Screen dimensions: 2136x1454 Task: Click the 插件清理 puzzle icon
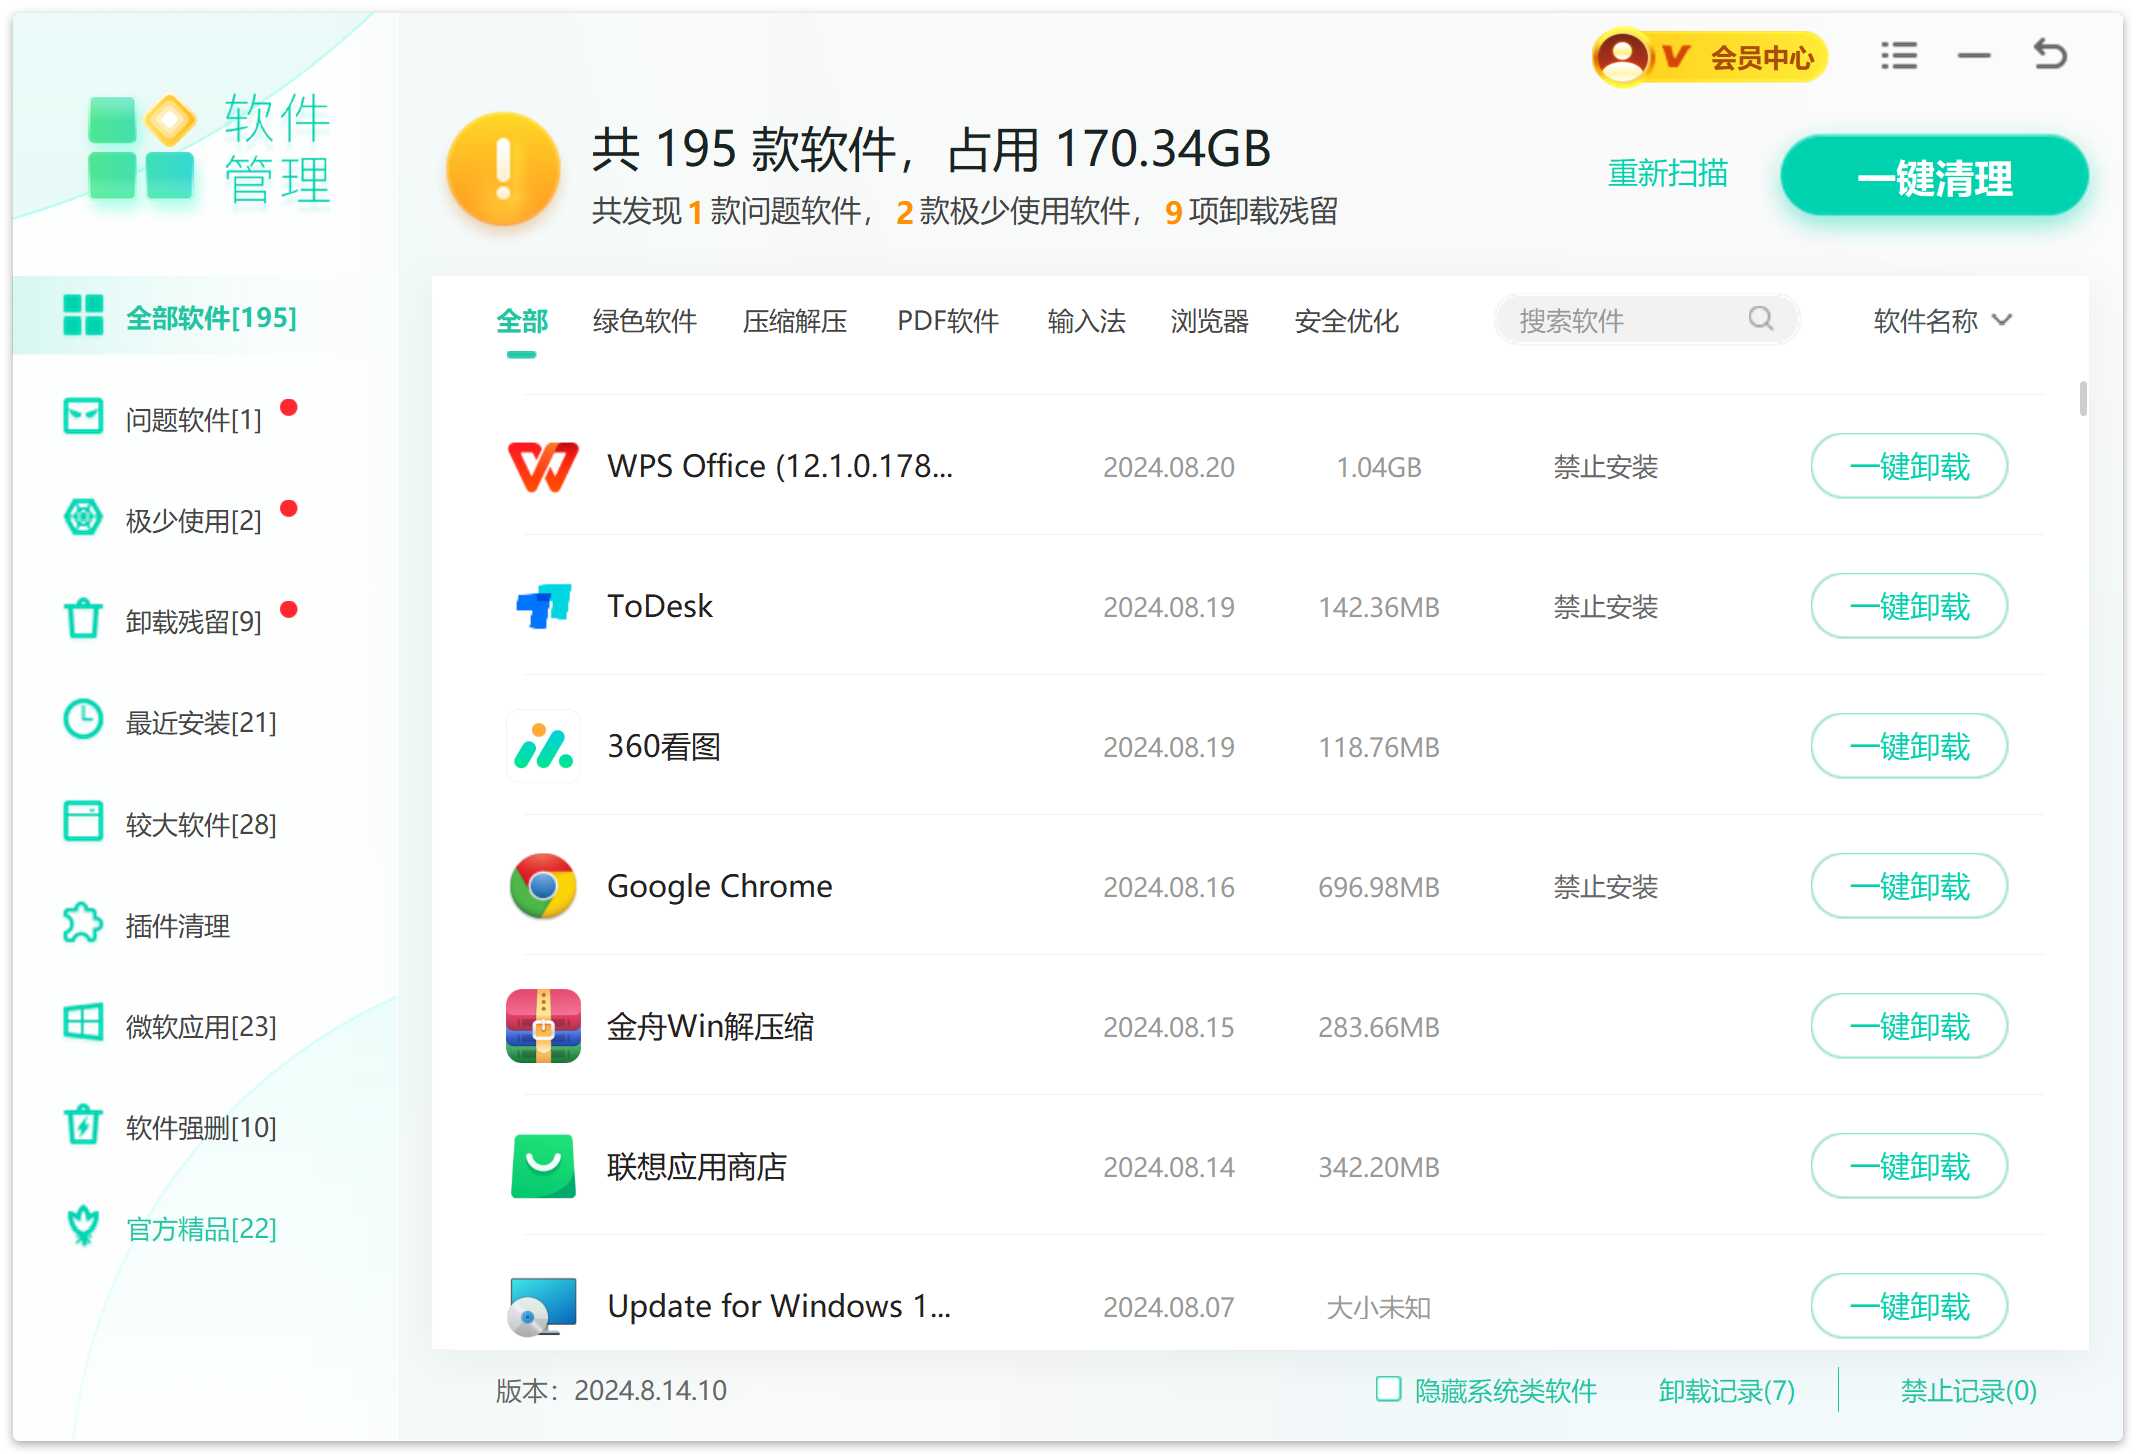pos(83,922)
